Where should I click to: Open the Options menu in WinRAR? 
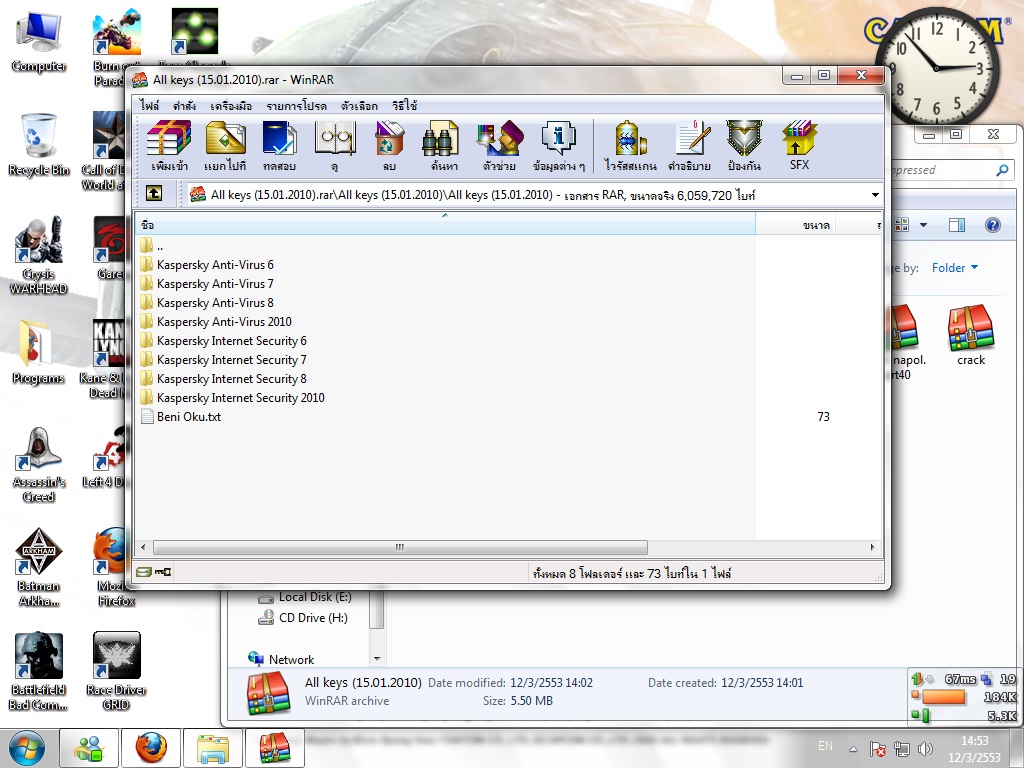359,105
